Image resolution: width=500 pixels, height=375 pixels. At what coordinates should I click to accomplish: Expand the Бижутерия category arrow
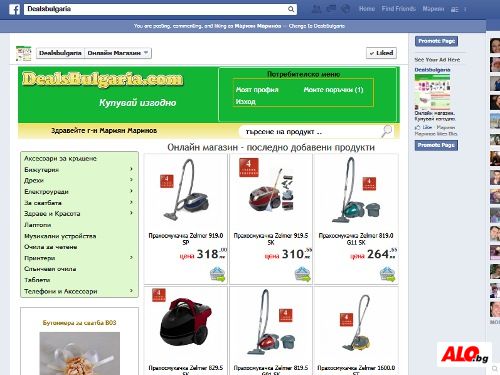tap(131, 169)
